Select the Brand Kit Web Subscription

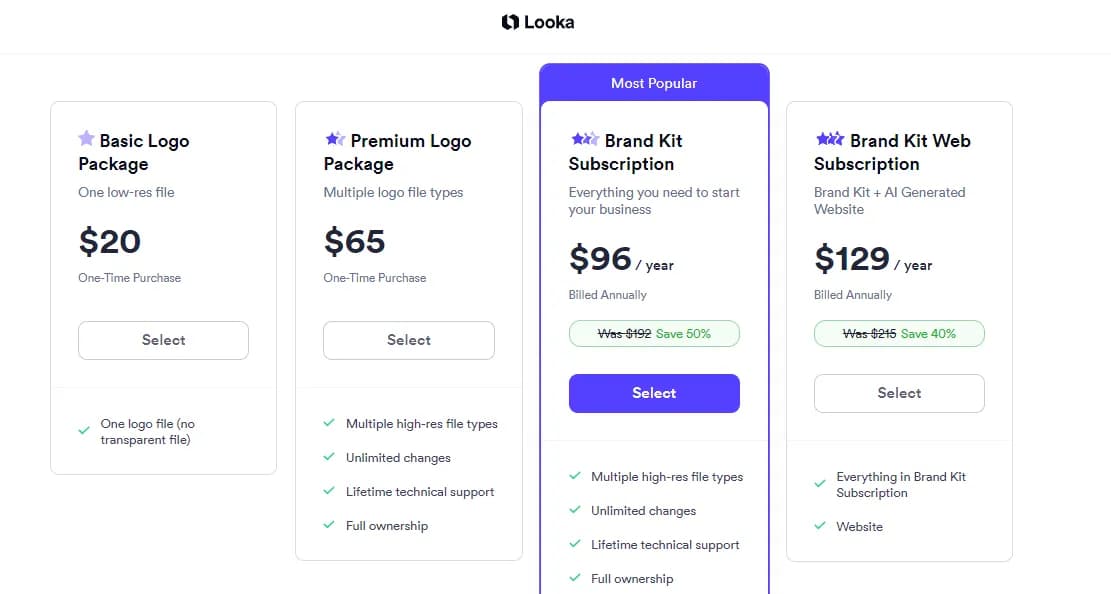[x=899, y=393]
